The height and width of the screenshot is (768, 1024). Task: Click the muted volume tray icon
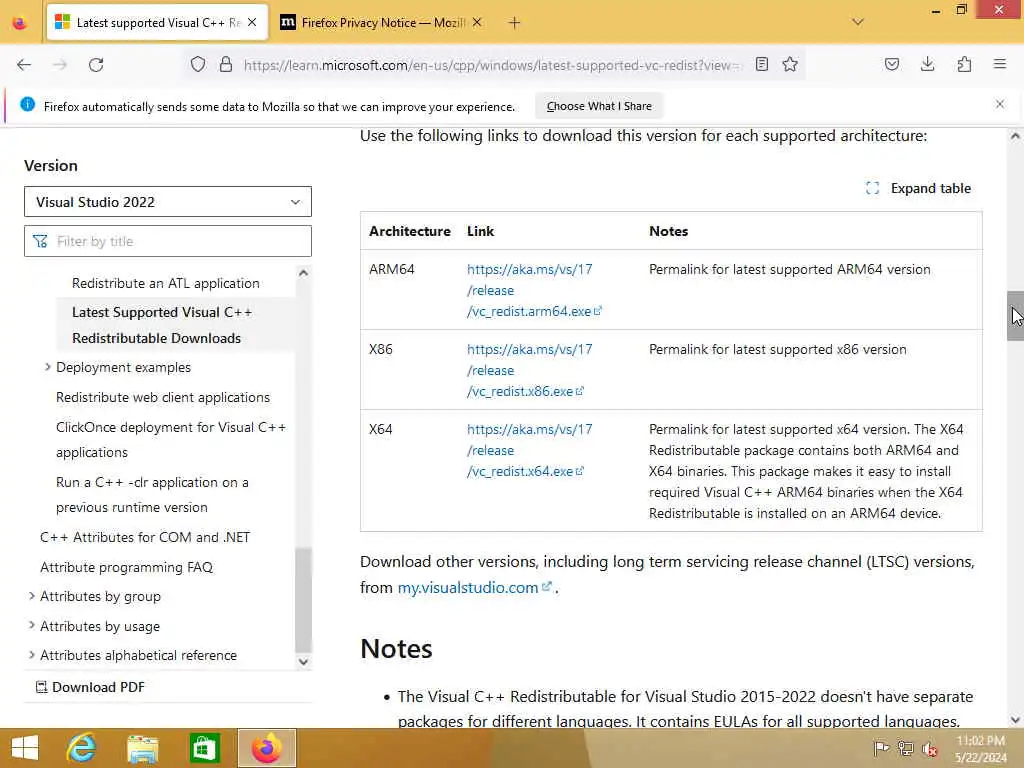point(929,748)
